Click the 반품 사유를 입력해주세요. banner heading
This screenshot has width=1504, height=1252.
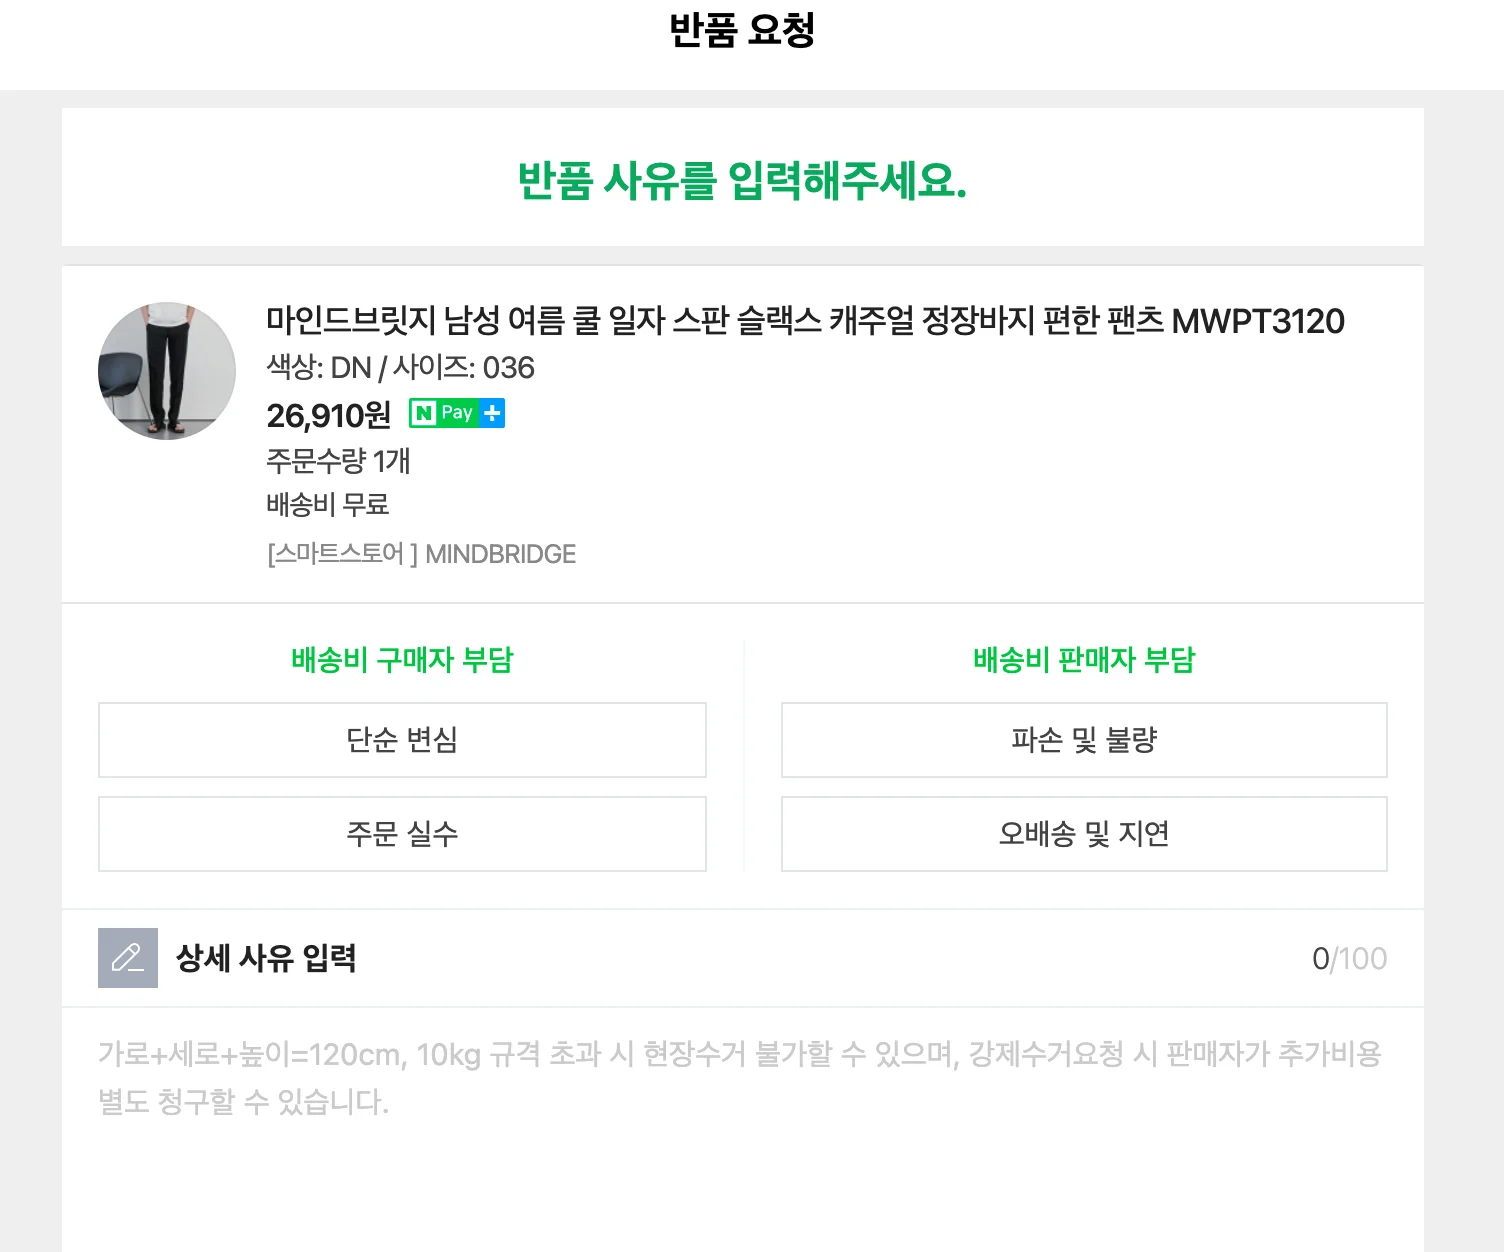pos(742,181)
